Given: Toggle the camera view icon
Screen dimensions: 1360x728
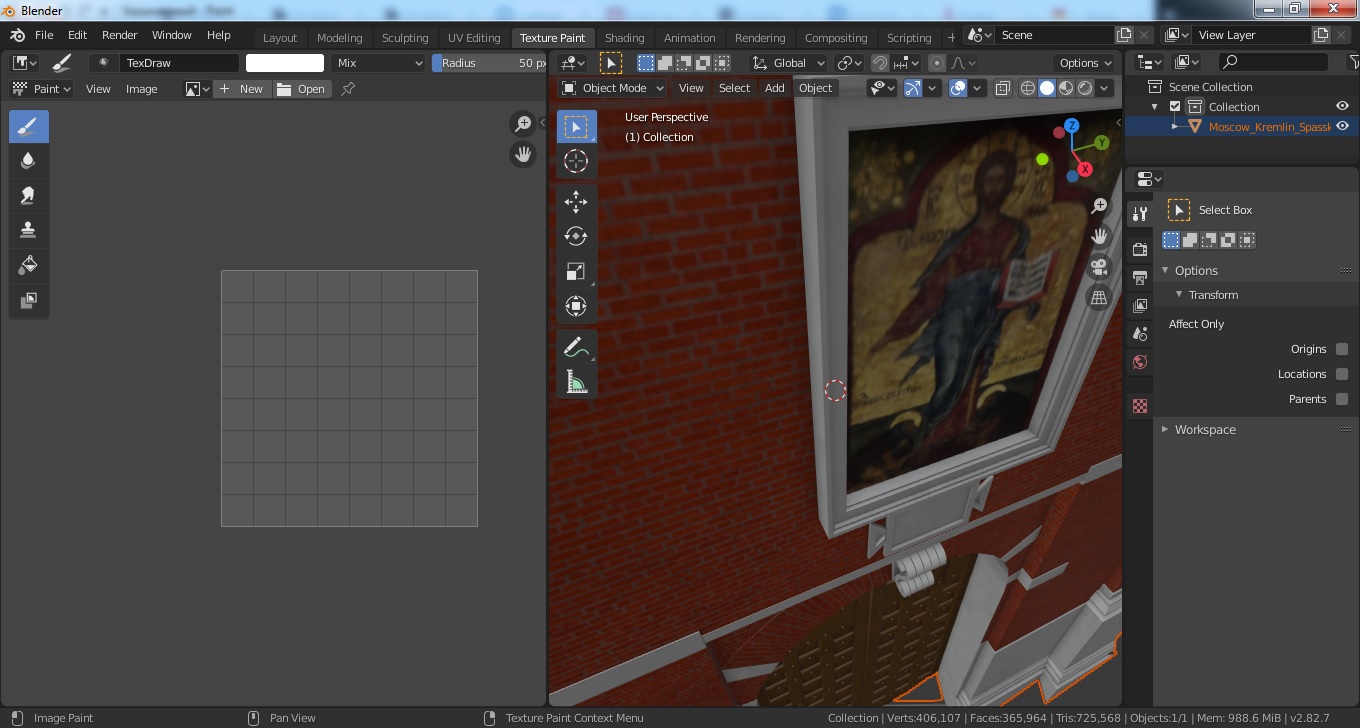Looking at the screenshot, I should (x=1098, y=267).
